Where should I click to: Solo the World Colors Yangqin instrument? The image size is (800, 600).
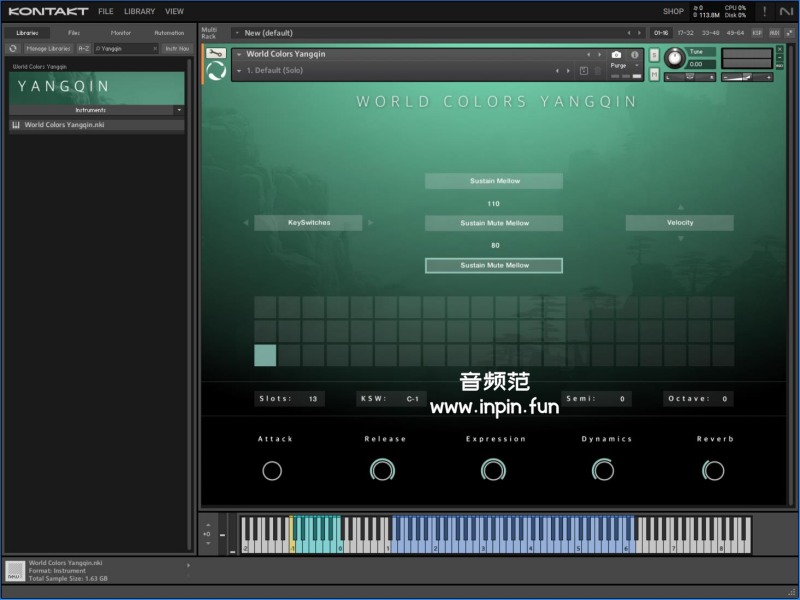click(654, 55)
